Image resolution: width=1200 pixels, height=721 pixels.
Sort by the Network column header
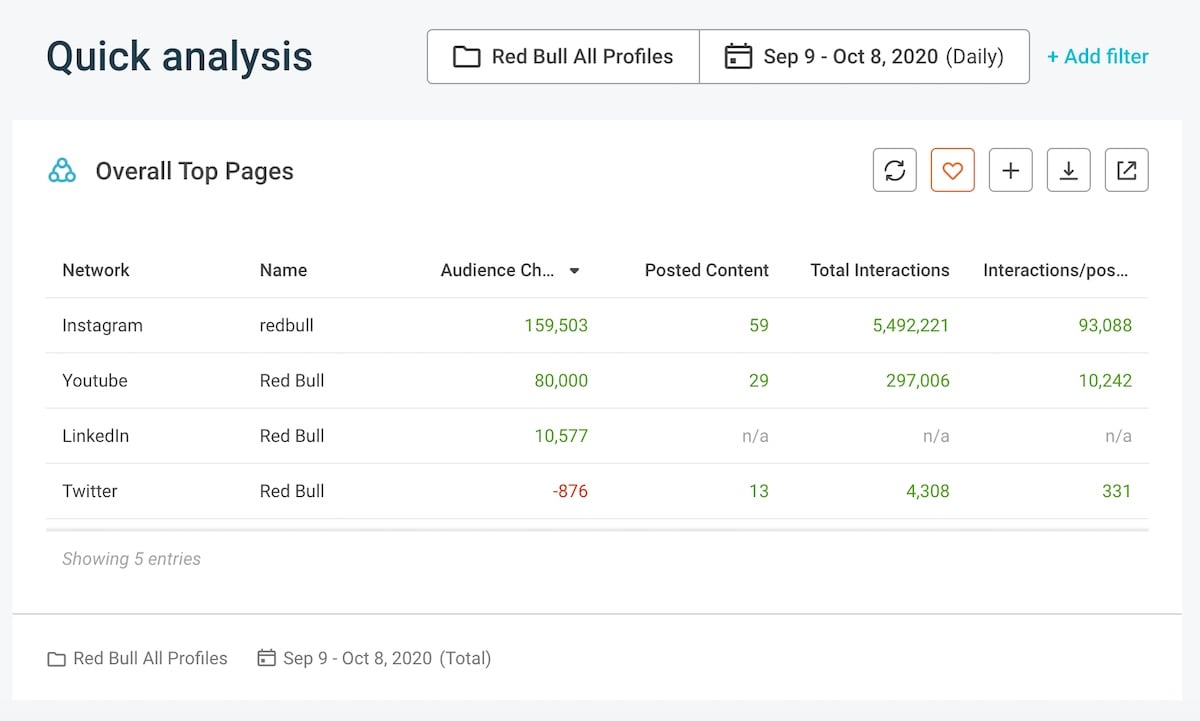pos(96,270)
